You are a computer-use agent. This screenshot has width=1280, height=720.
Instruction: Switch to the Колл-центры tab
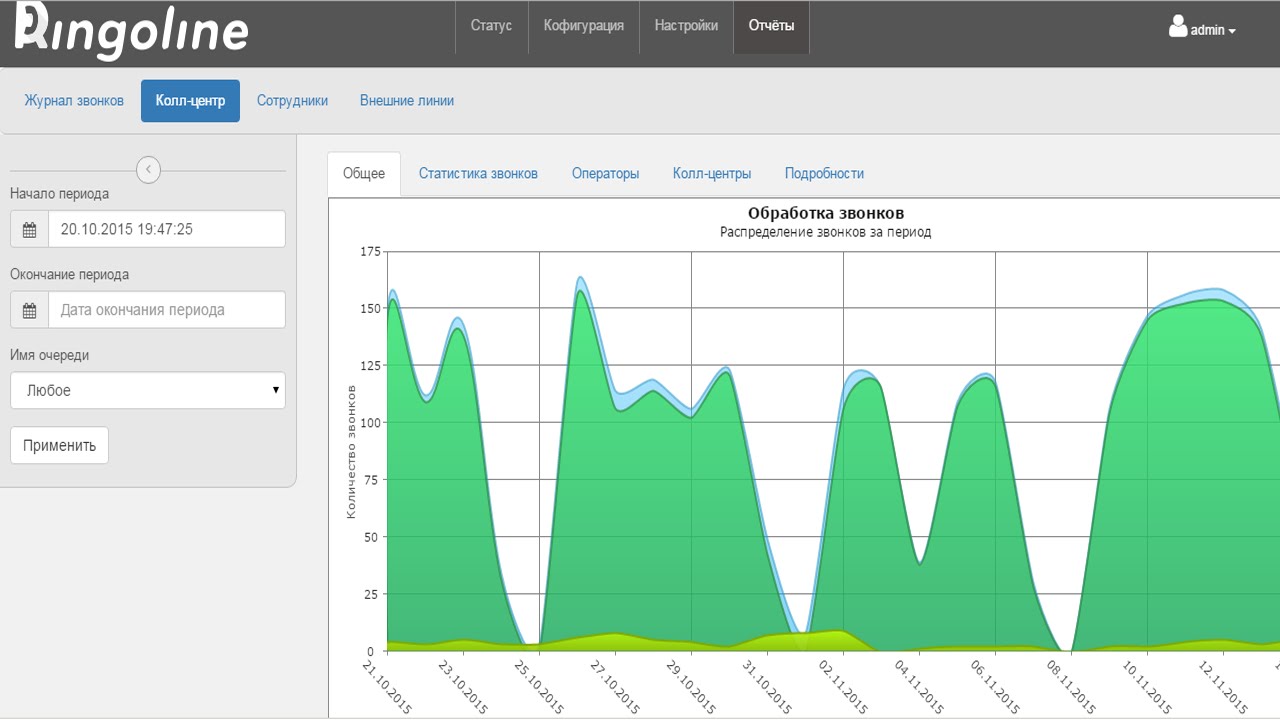pyautogui.click(x=712, y=174)
